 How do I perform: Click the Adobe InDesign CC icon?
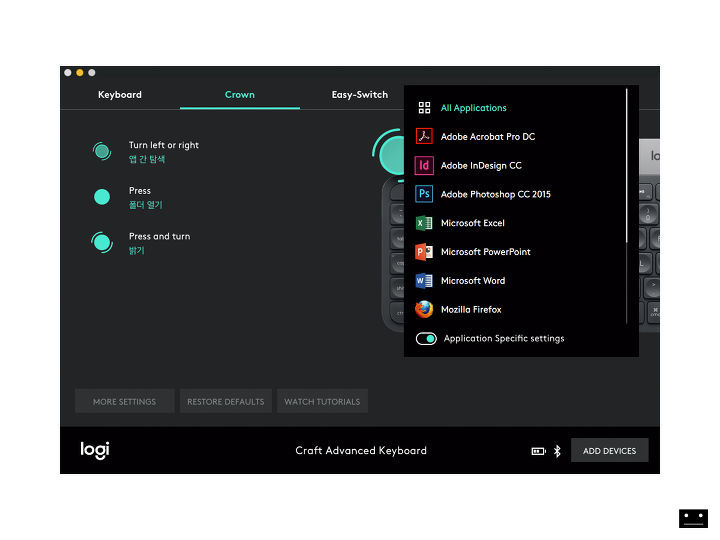(x=424, y=165)
